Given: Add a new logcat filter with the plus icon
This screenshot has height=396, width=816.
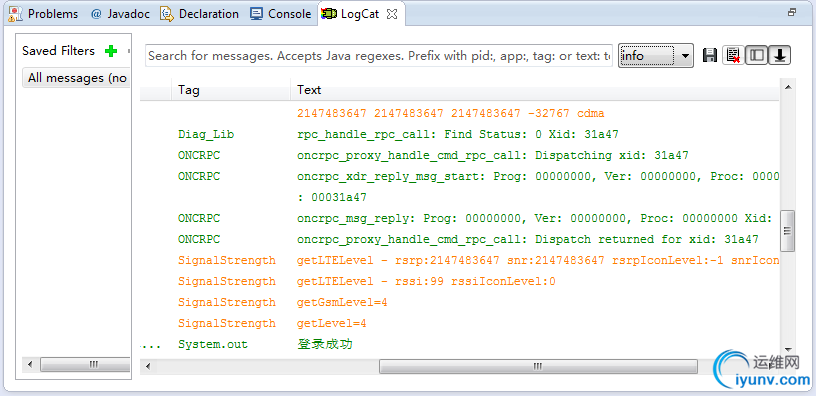Looking at the screenshot, I should (111, 51).
